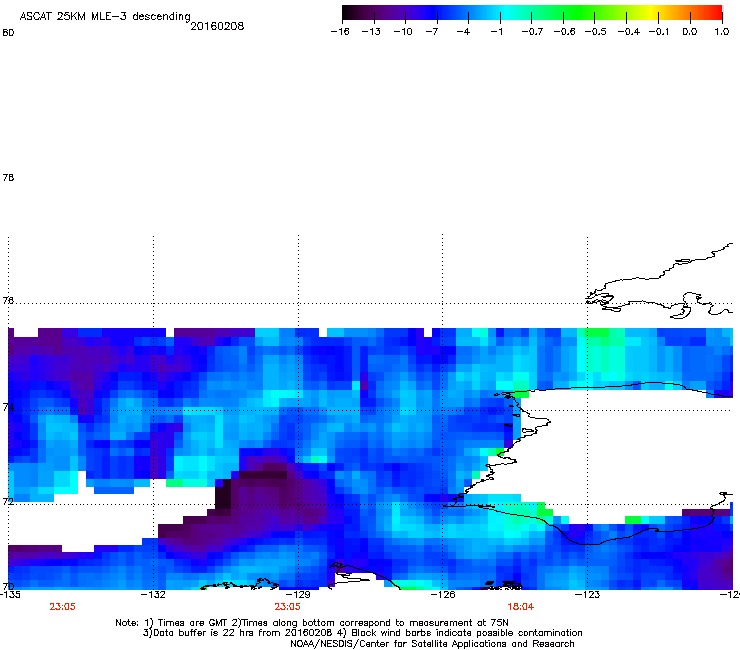Screen dimensions: 740x650
Task: Click the -132 longitude label
Action: point(153,595)
